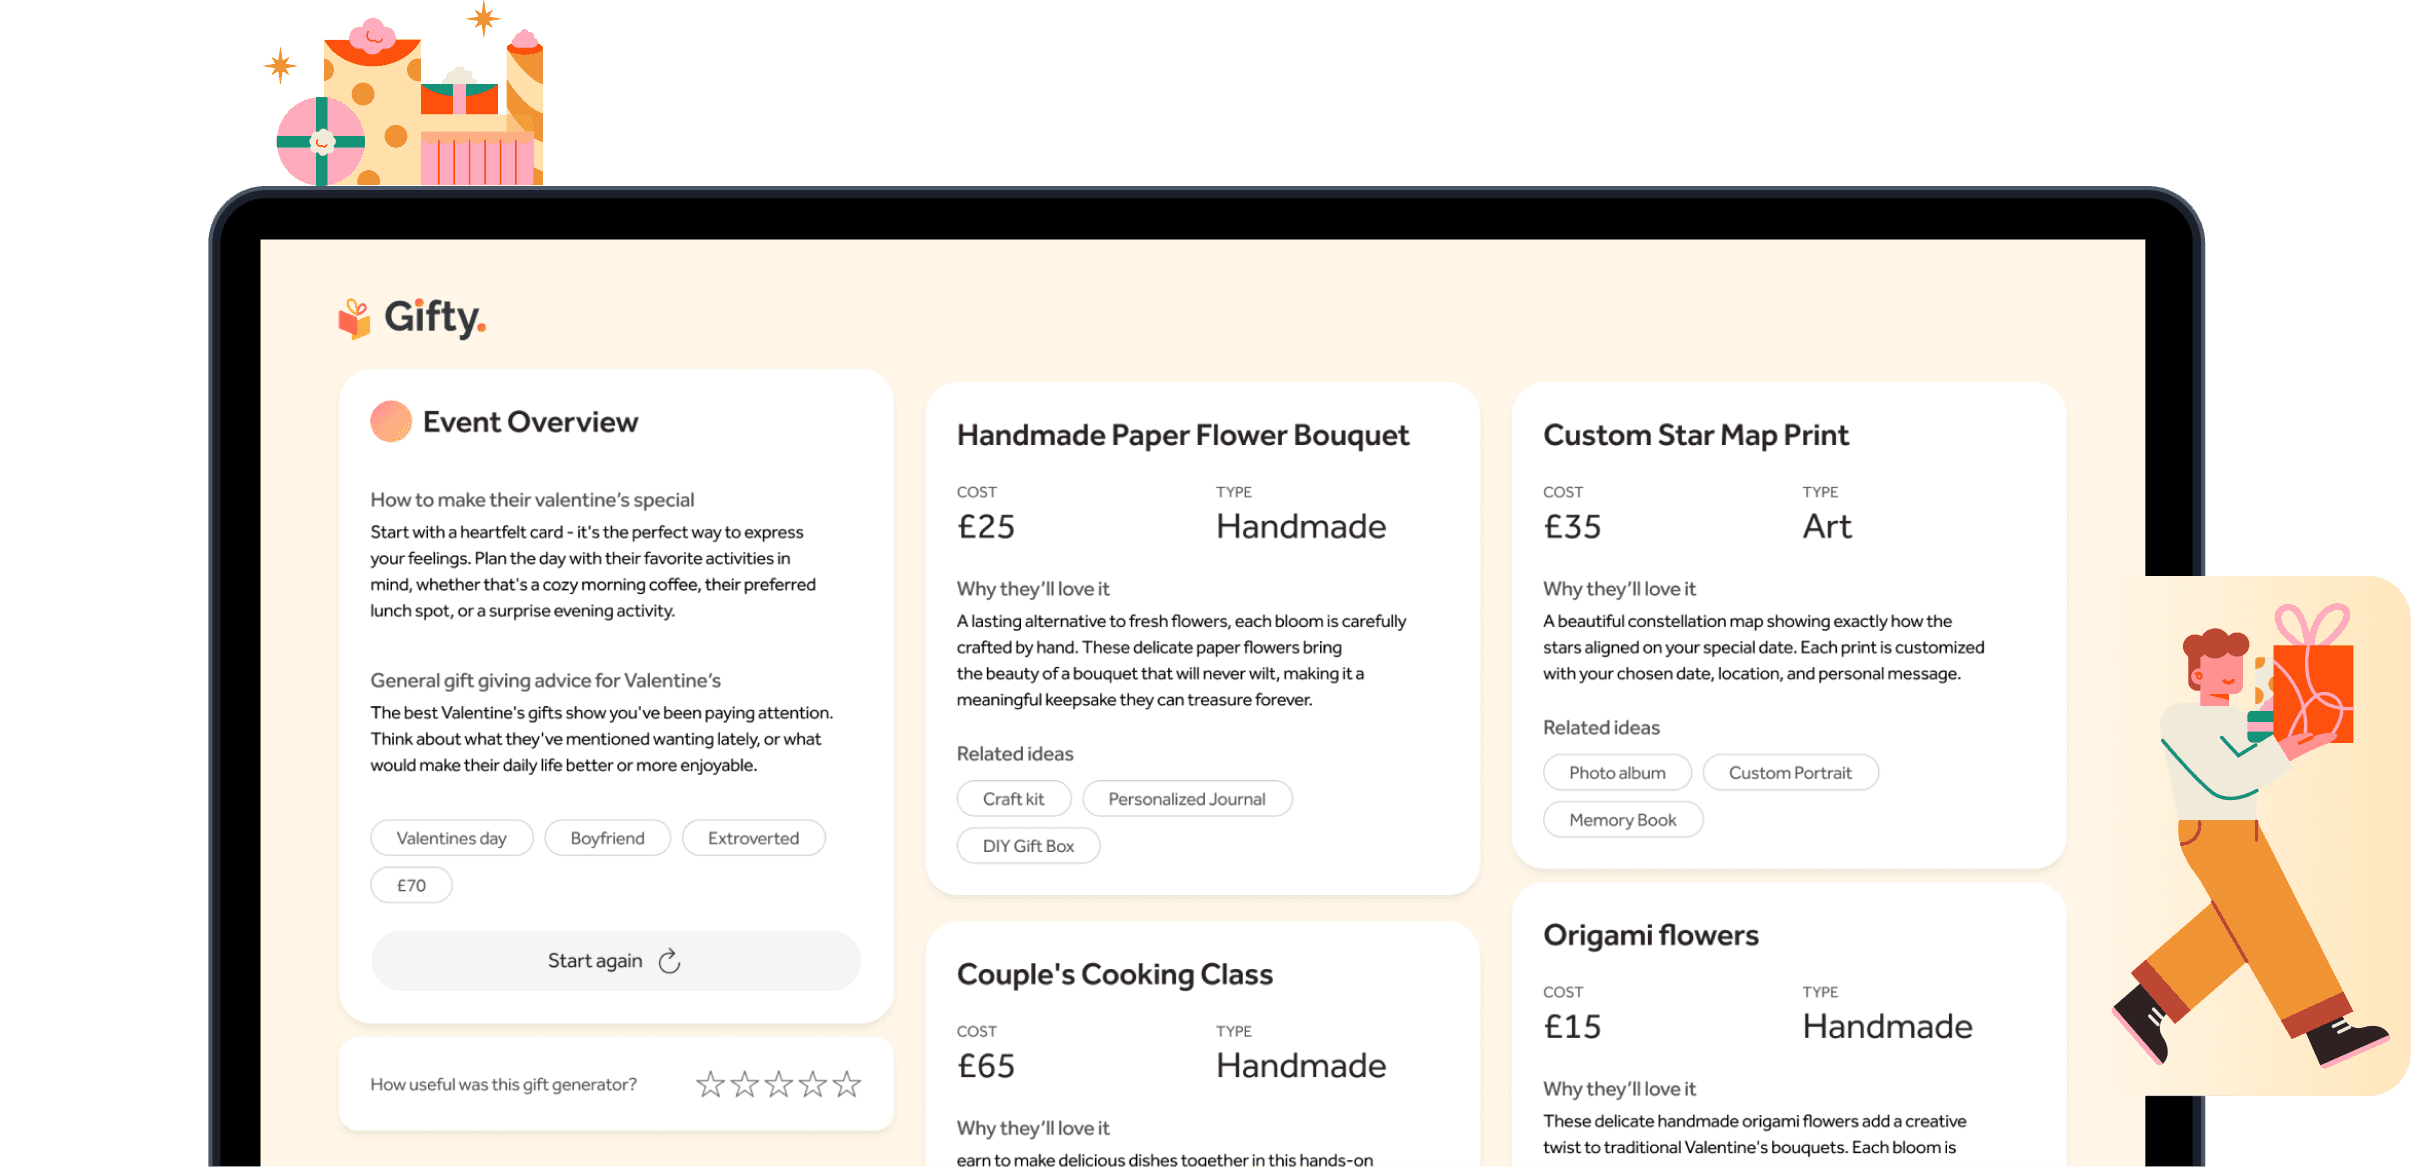
Task: Open the Memory Book related idea
Action: [1622, 820]
